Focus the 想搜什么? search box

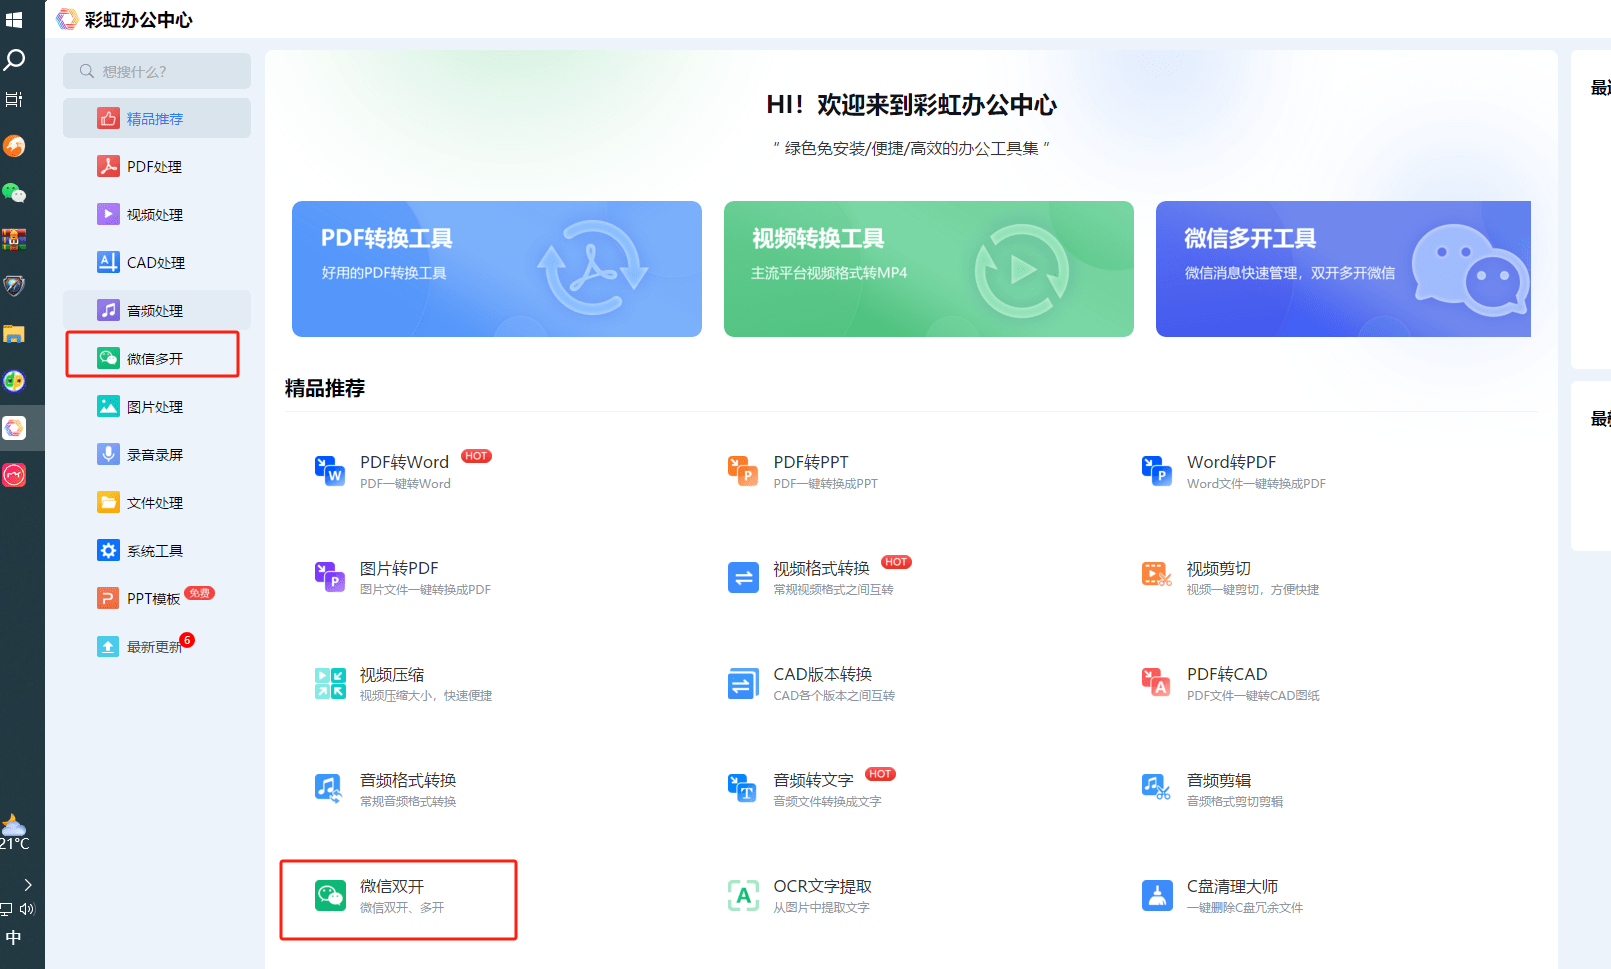157,71
